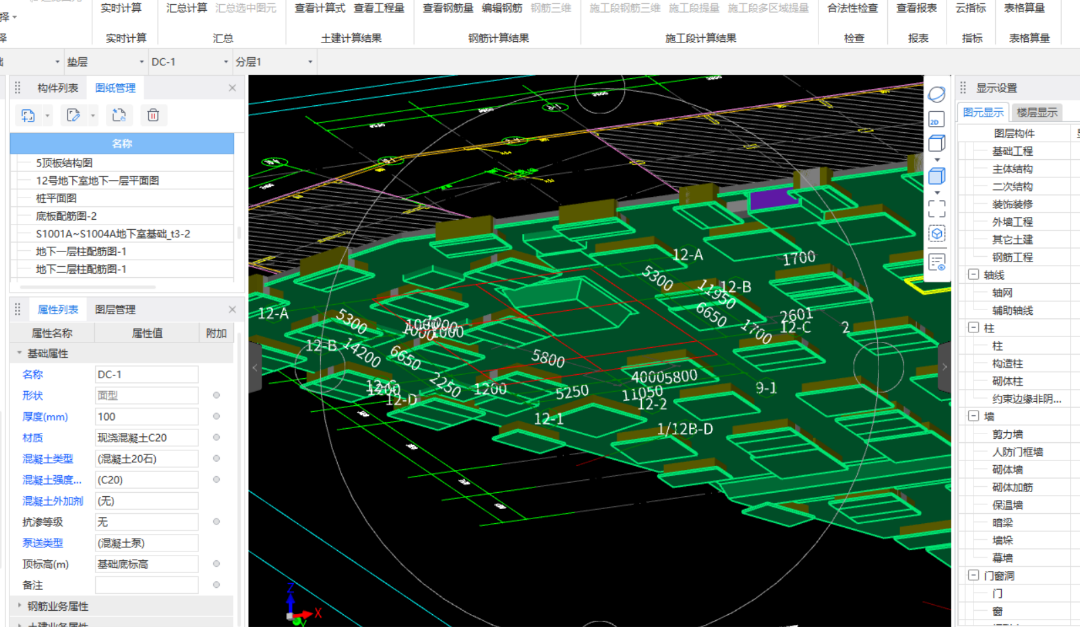Toggle 附加 option for 材质 row

click(x=216, y=438)
